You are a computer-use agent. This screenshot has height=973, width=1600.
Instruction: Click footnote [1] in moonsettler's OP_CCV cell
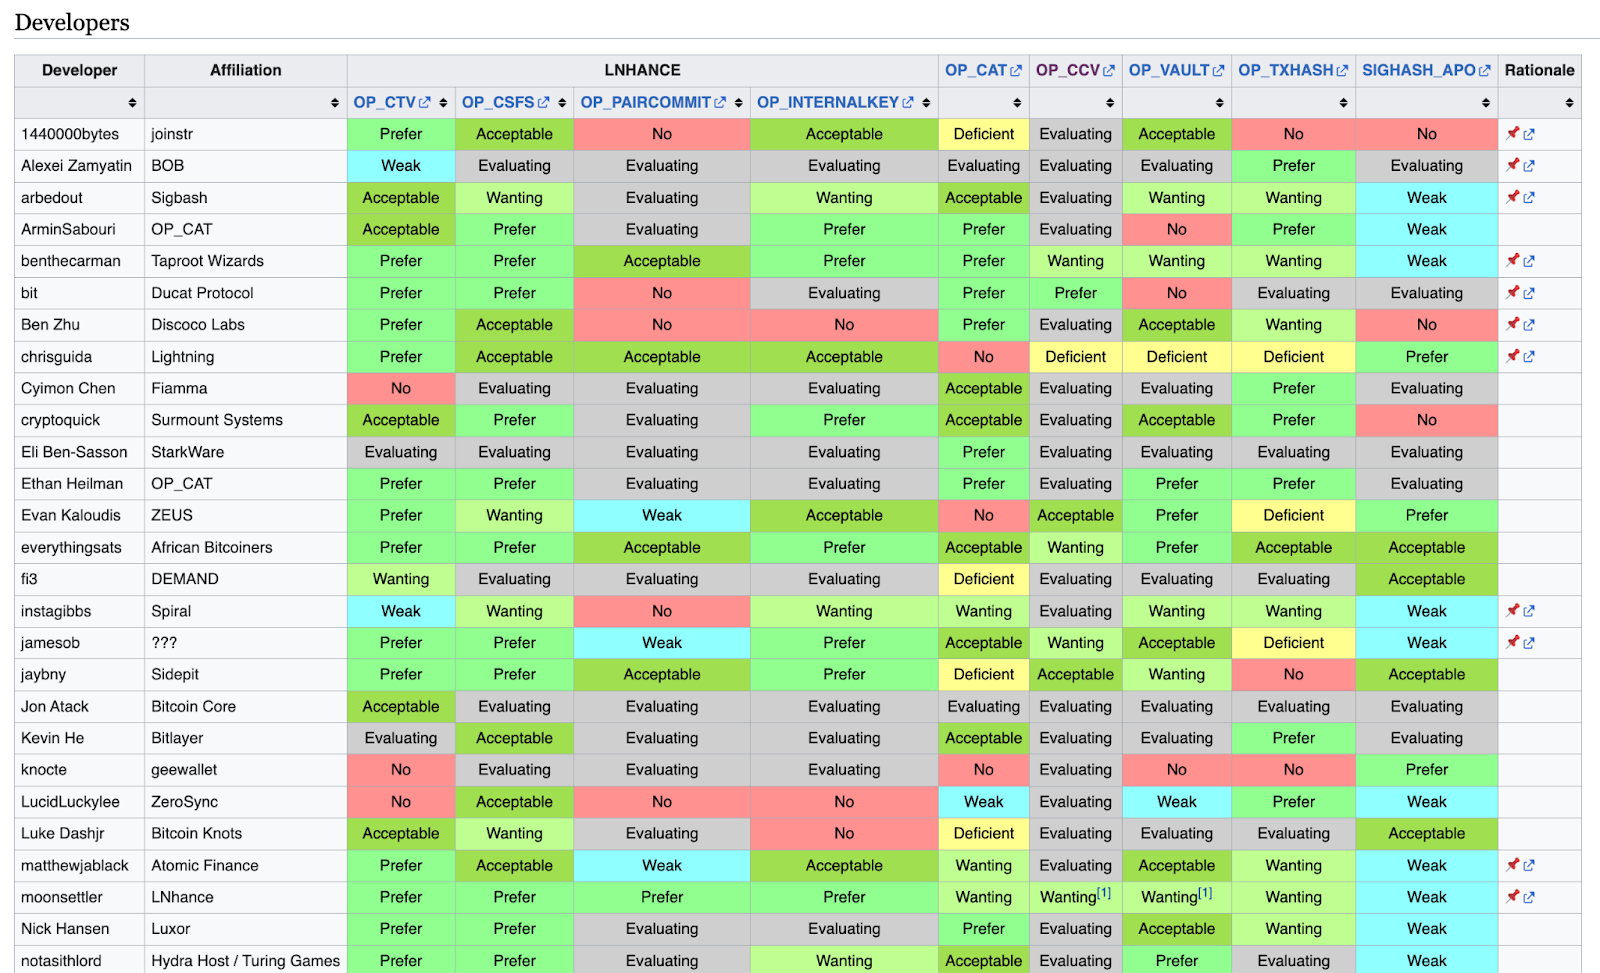[1104, 893]
